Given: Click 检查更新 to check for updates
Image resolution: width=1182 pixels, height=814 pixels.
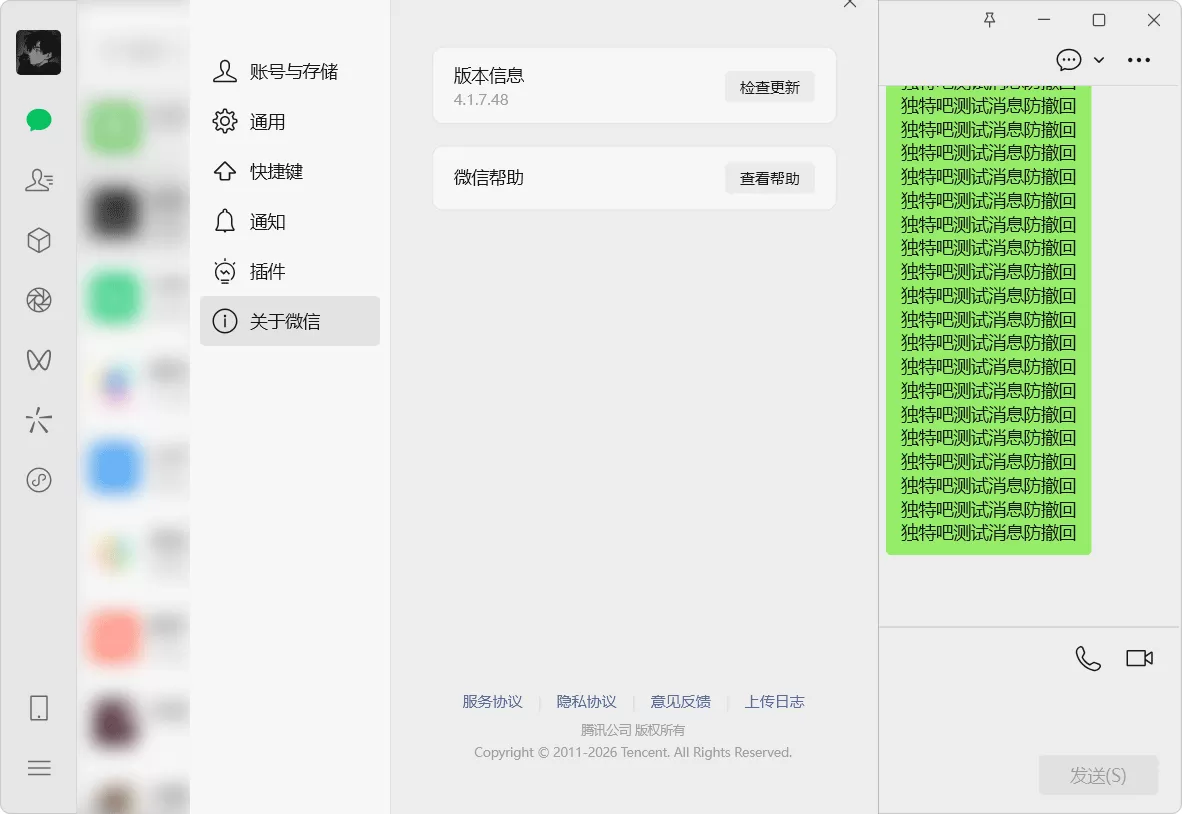Looking at the screenshot, I should coord(769,87).
